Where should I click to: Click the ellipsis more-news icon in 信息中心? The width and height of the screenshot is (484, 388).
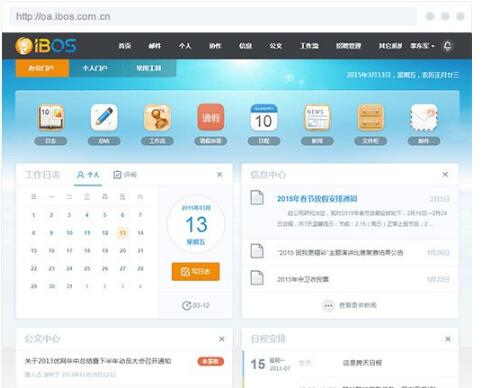click(x=328, y=305)
